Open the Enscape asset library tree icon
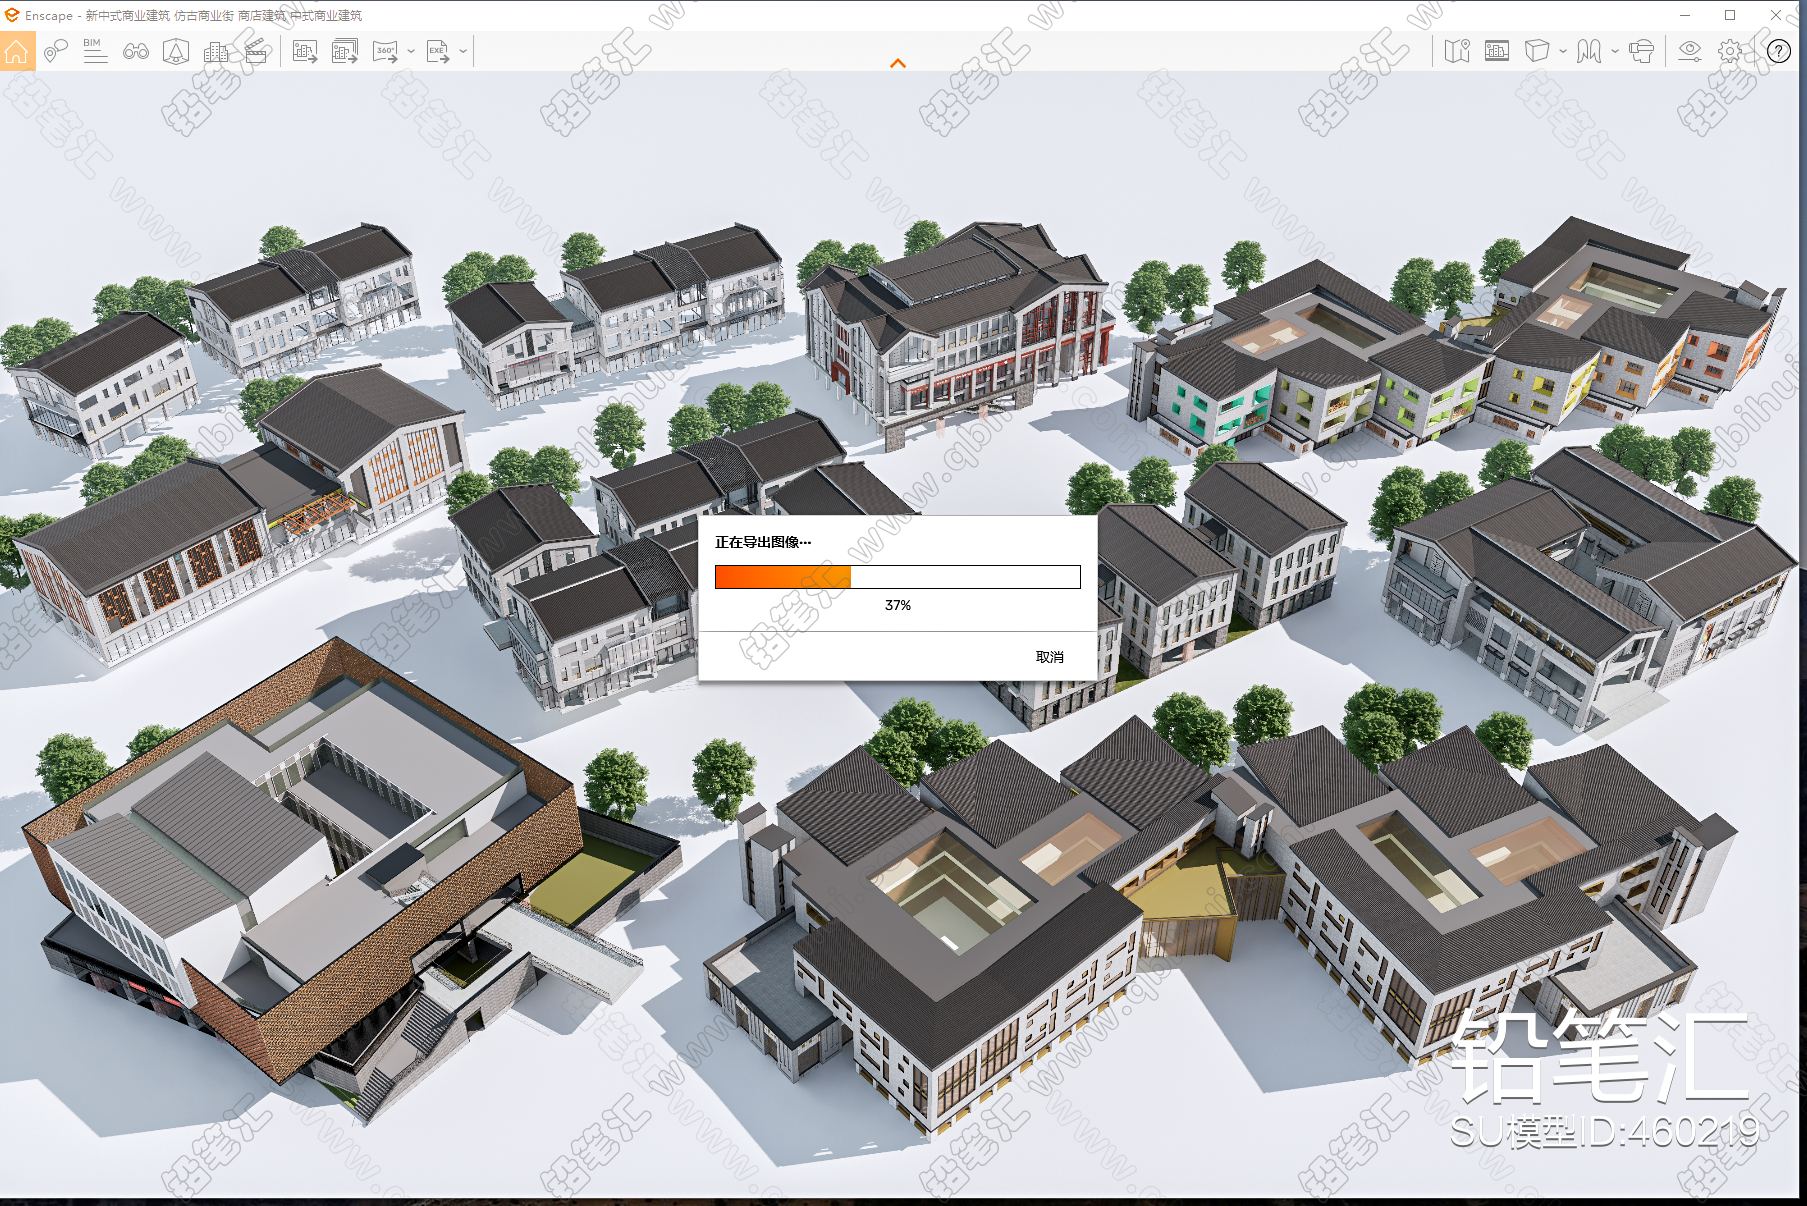Image resolution: width=1807 pixels, height=1206 pixels. (x=176, y=51)
